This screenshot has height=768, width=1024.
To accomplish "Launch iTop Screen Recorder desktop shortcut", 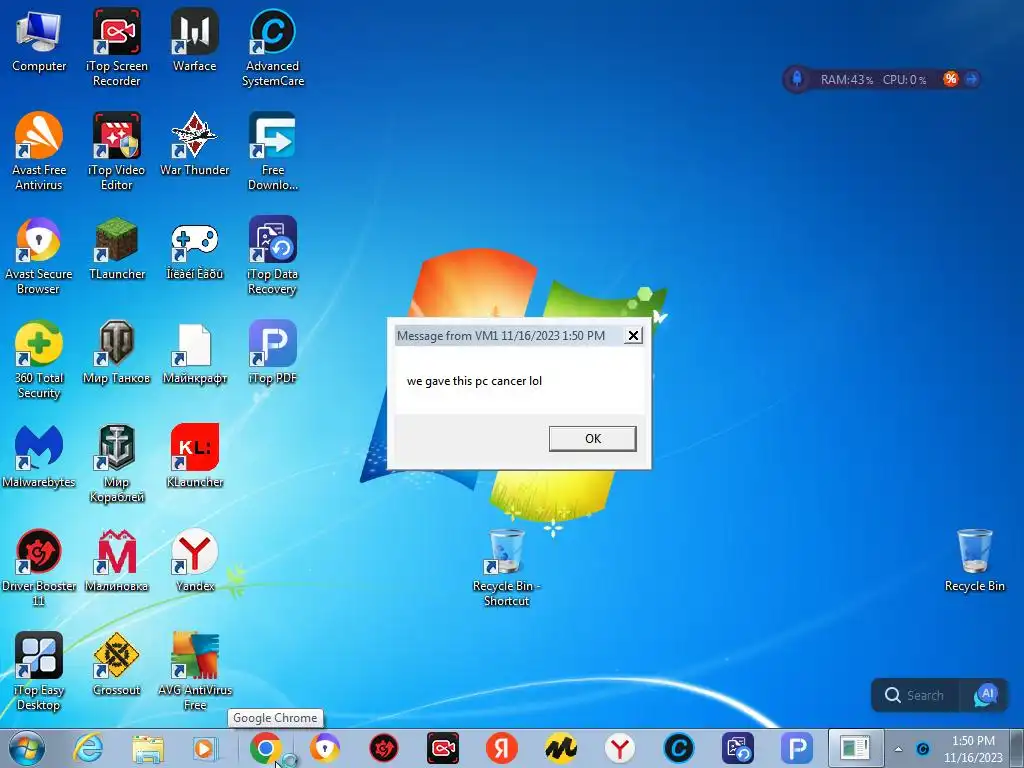I will pyautogui.click(x=116, y=47).
